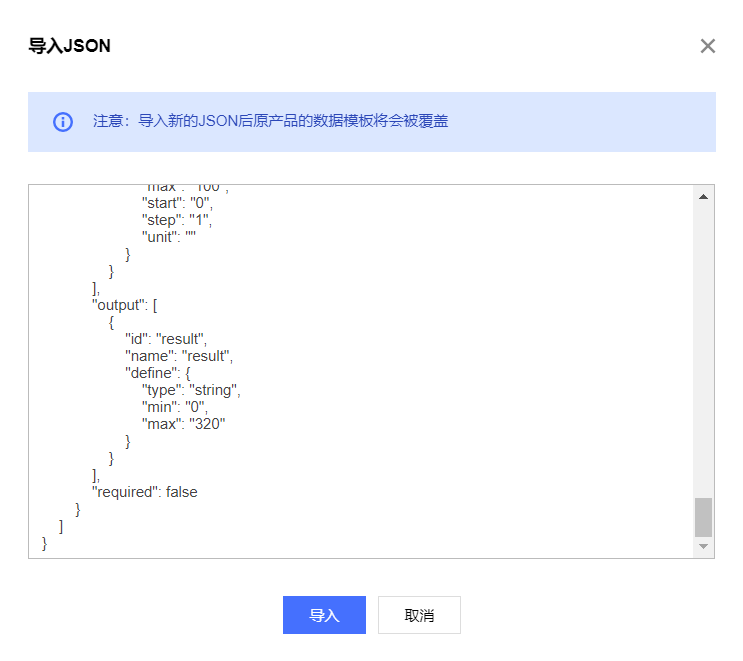This screenshot has height=661, width=743.
Task: Click the scrollbar track above the thumb
Action: 703,351
